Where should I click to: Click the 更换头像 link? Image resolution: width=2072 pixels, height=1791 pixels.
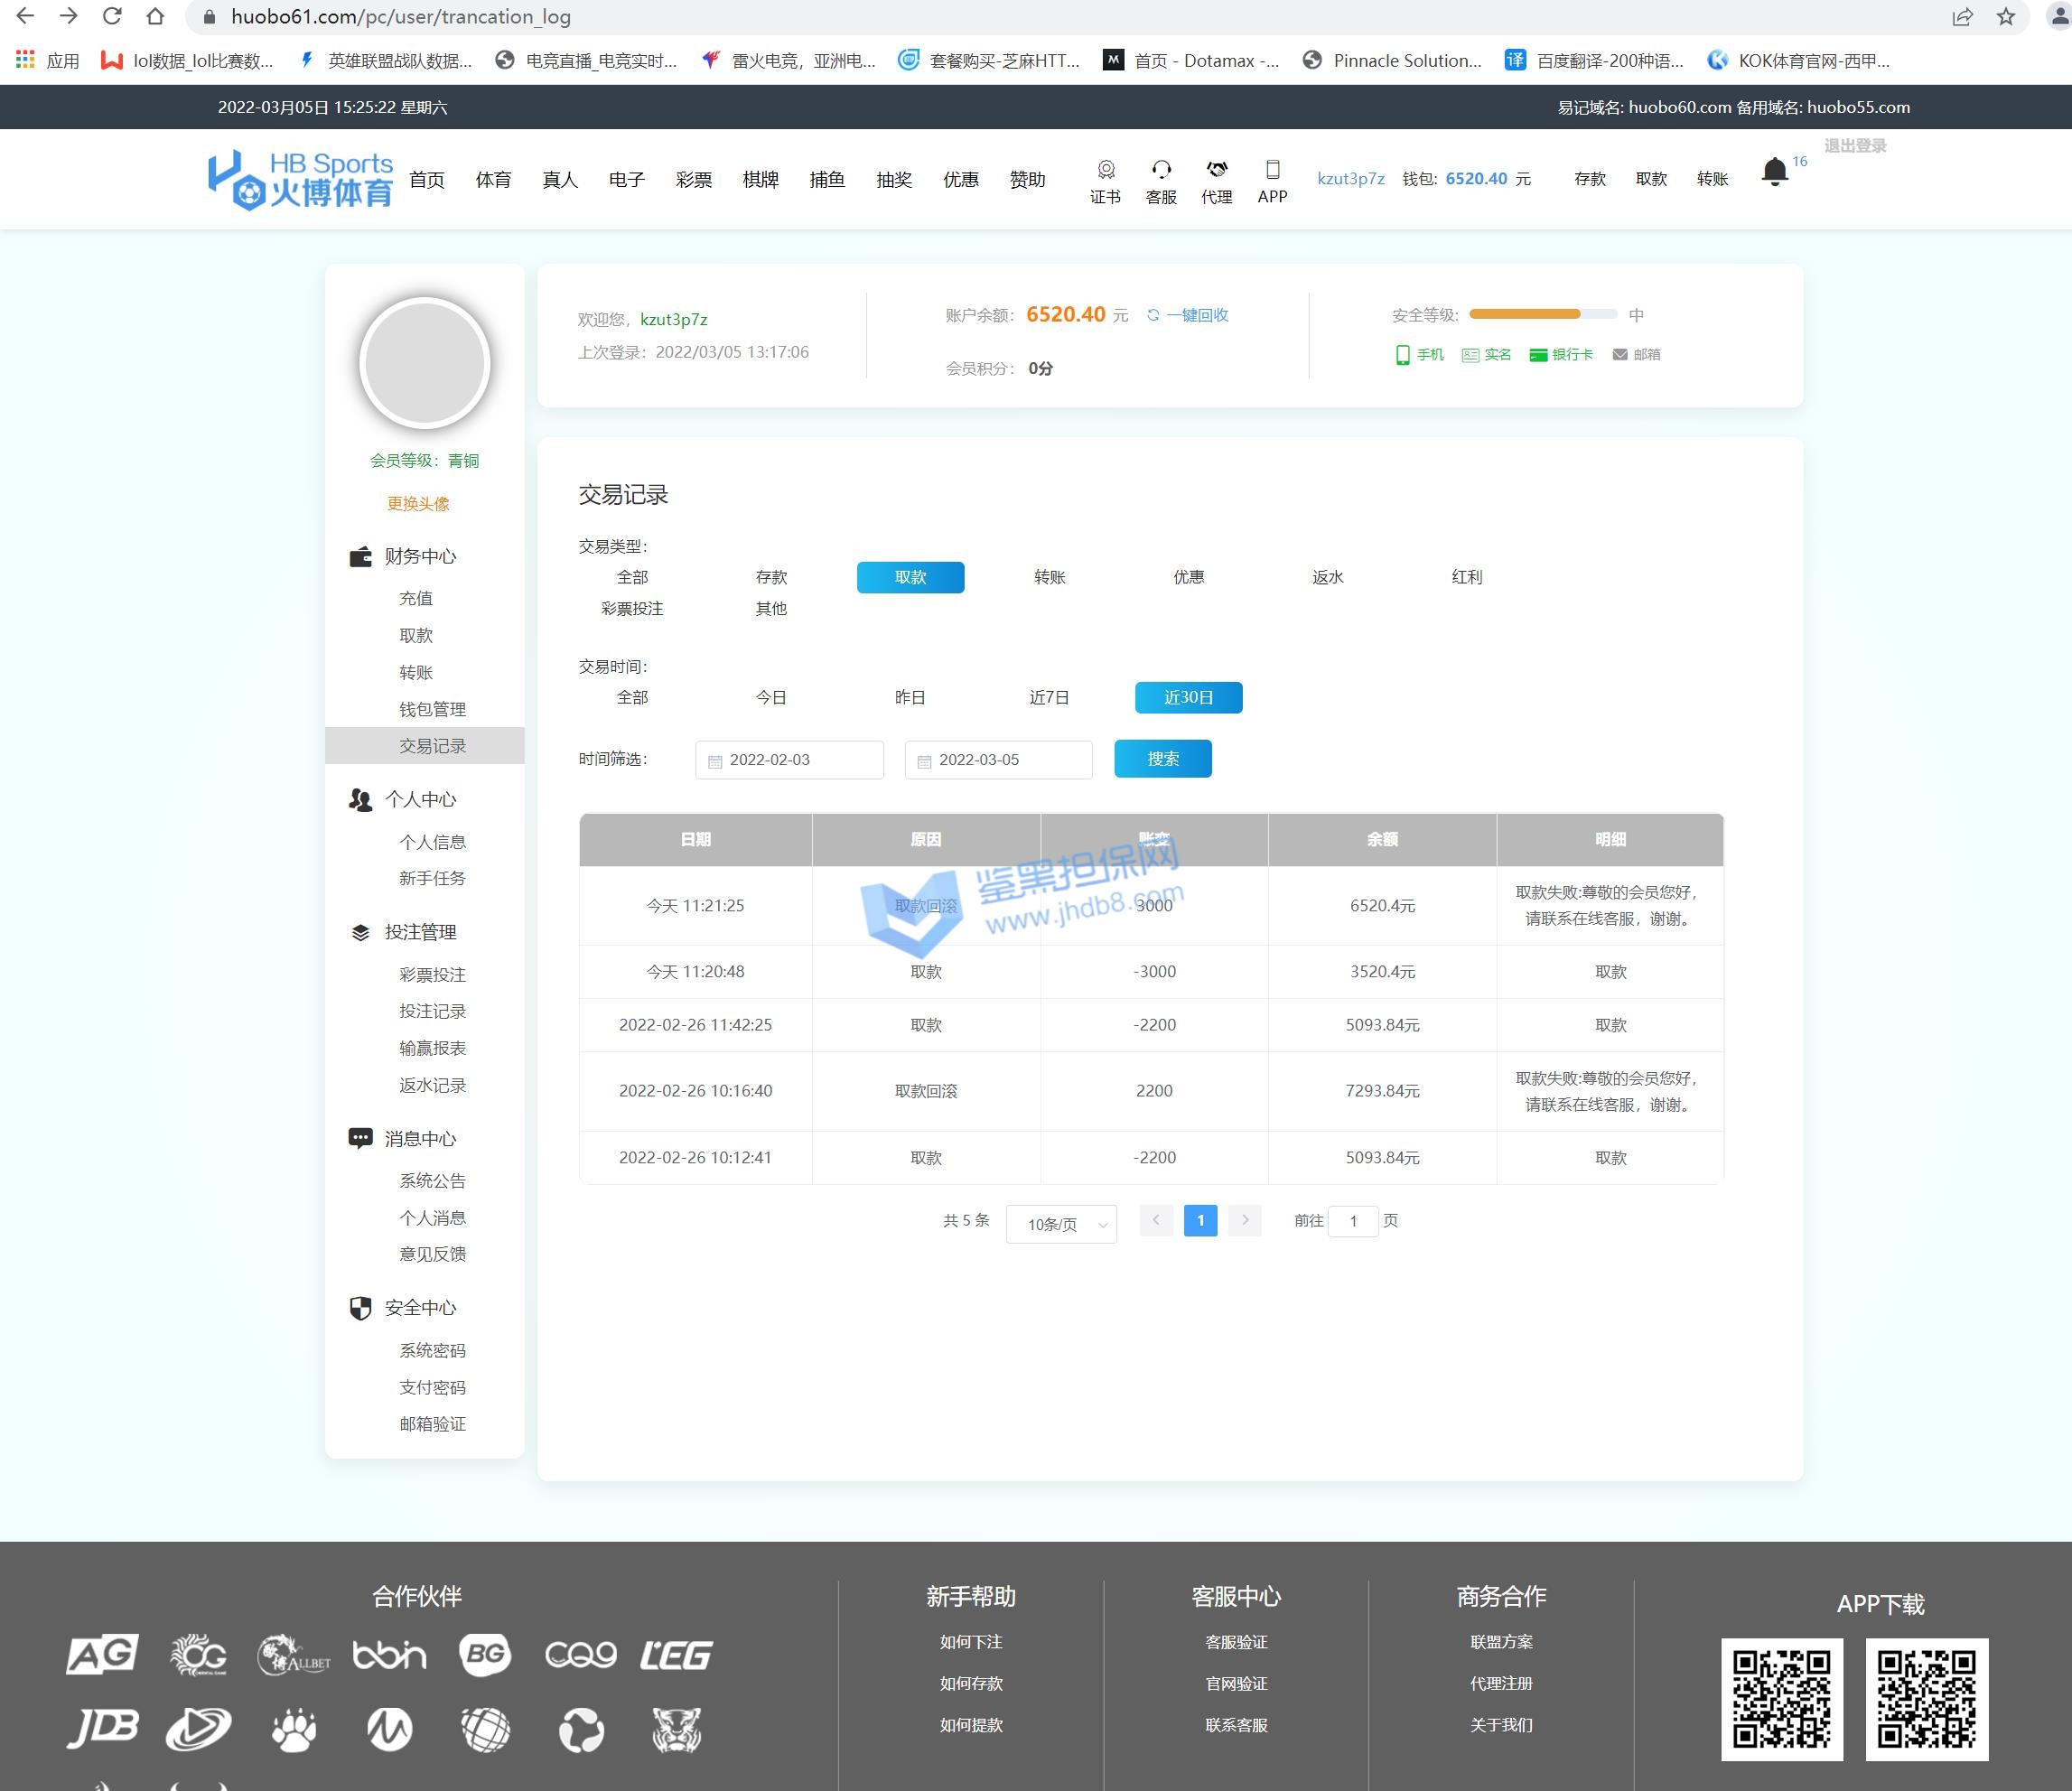point(418,503)
